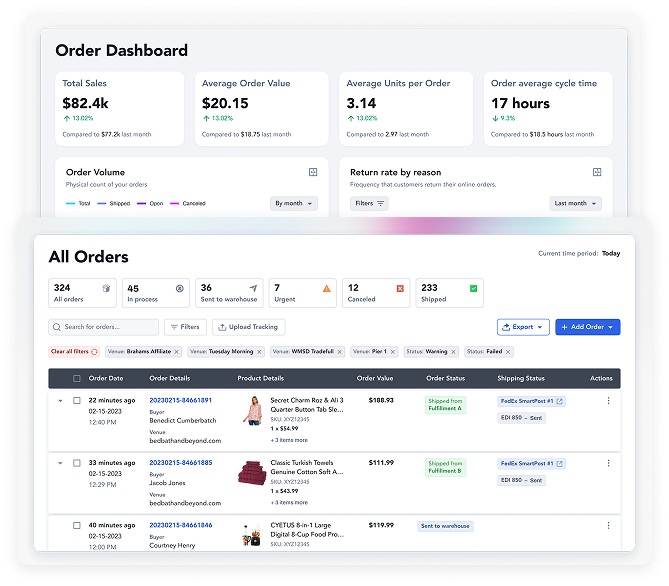This screenshot has width=669, height=586.
Task: Click +3 items more under Secret Charm product
Action: click(289, 440)
